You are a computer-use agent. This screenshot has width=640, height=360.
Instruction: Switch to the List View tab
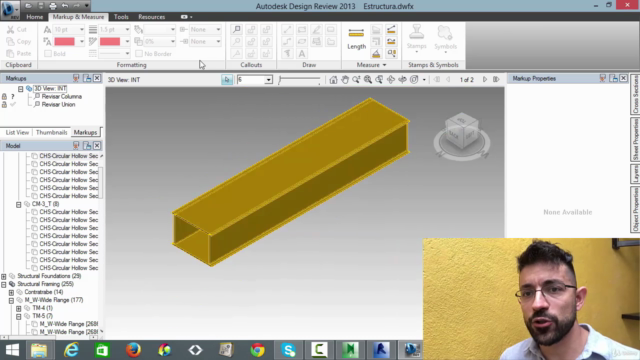tap(17, 132)
